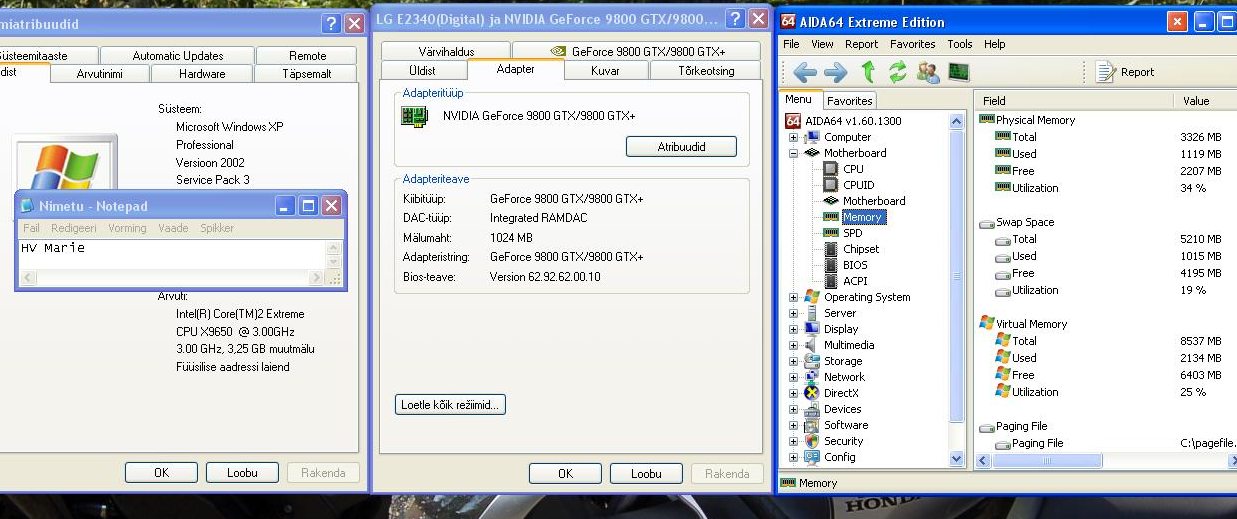Go forward using AIDA64's blue right arrow
The height and width of the screenshot is (519, 1237).
[x=836, y=71]
